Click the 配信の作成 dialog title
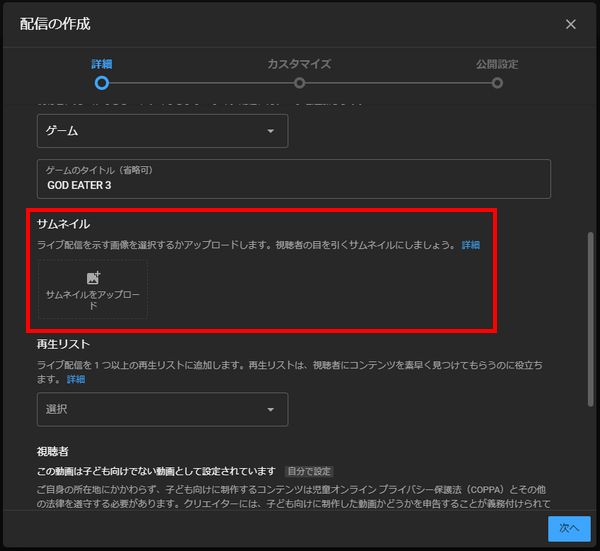Screen dimensions: 600x551 (55, 24)
